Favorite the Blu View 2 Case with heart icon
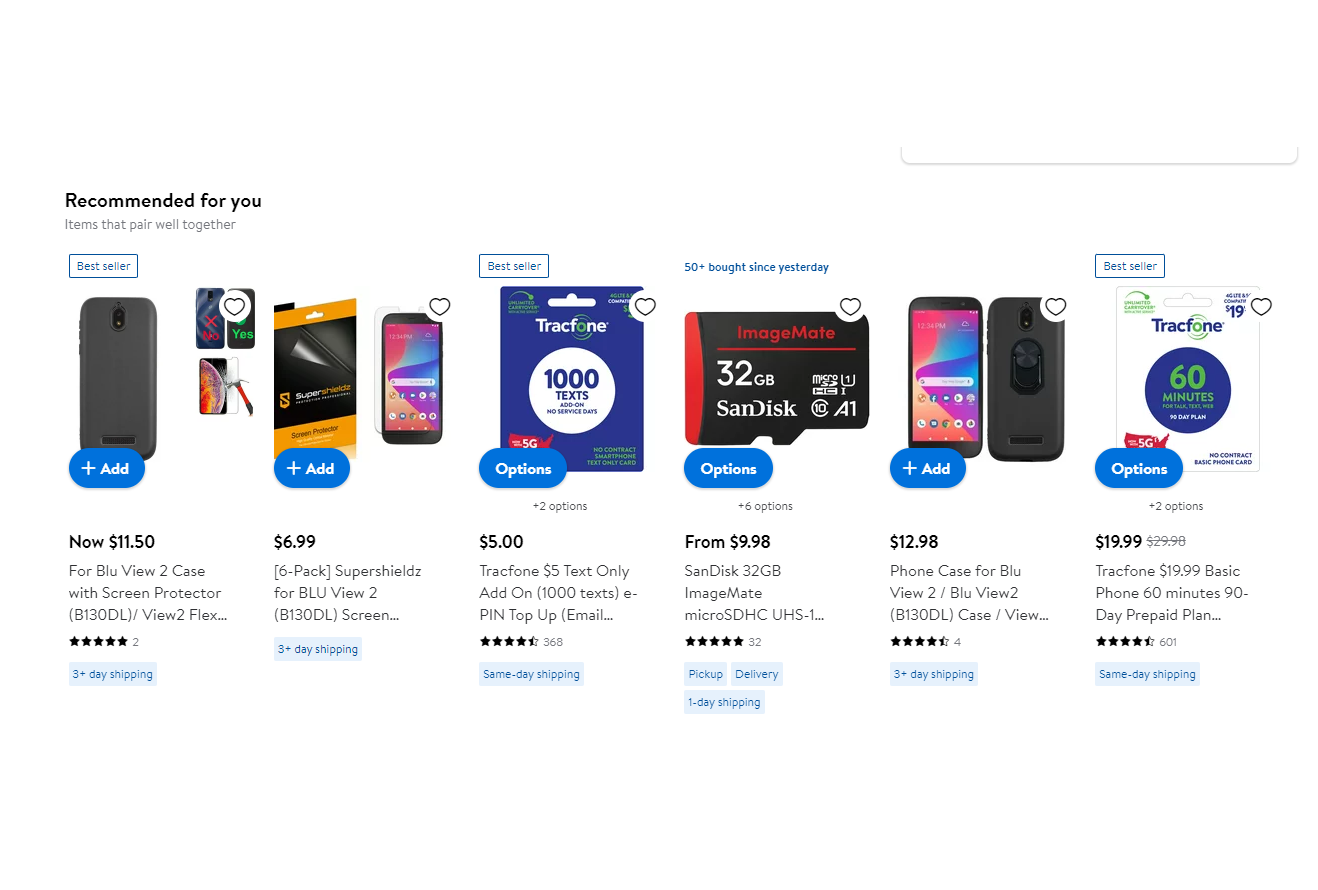1318x890 pixels. (x=234, y=307)
